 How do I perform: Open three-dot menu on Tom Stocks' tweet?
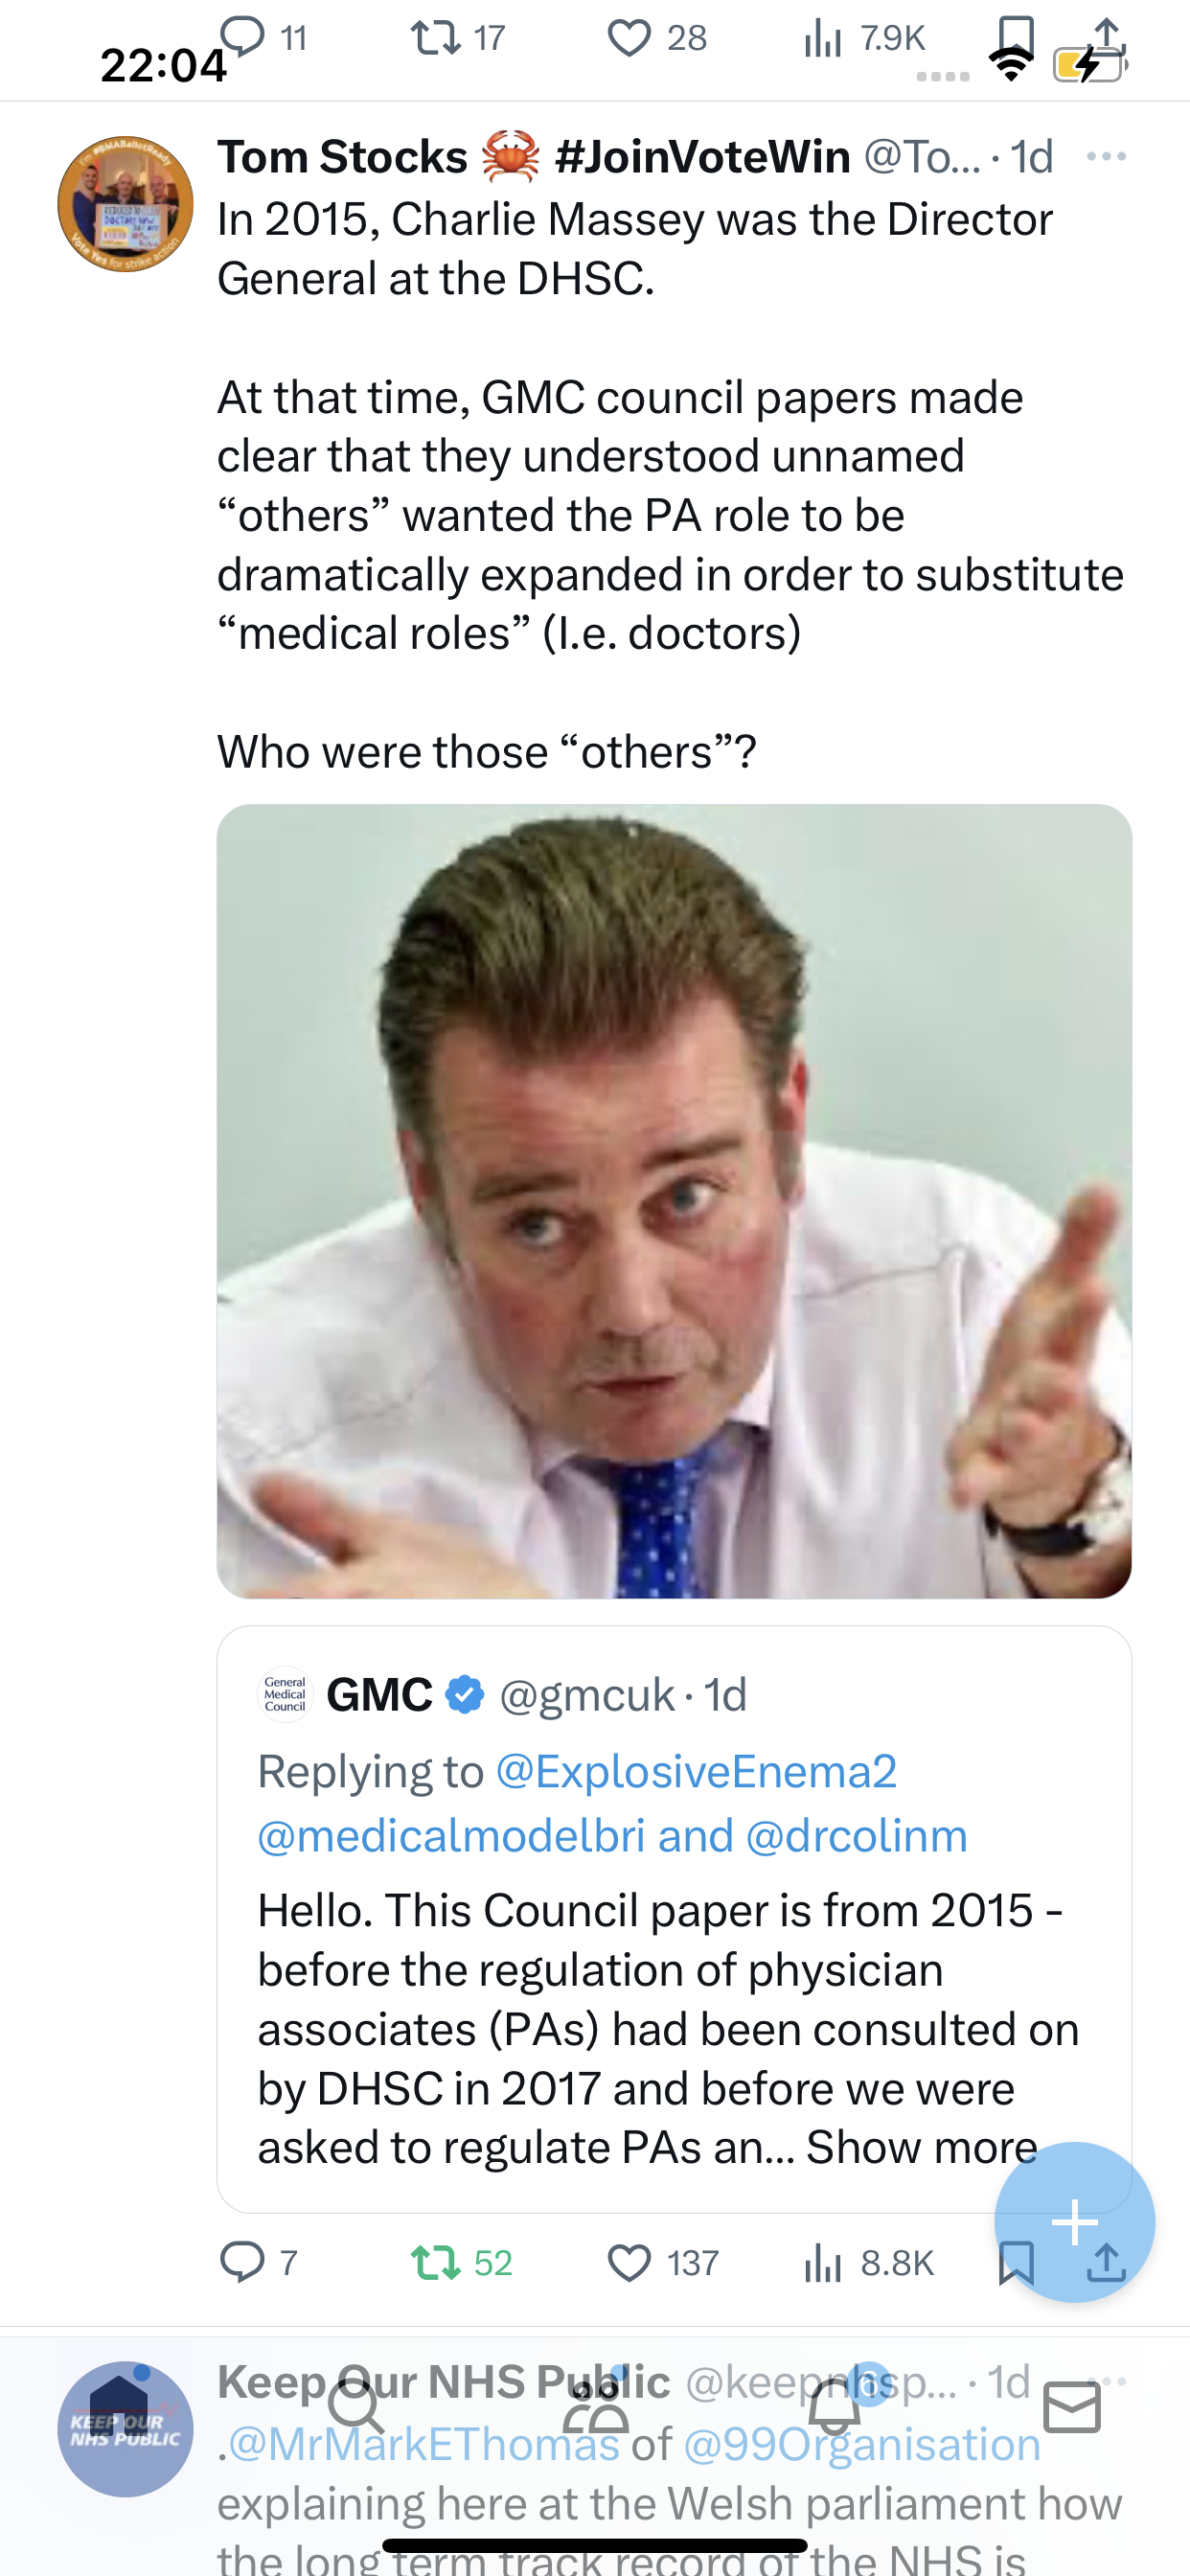pos(1106,157)
